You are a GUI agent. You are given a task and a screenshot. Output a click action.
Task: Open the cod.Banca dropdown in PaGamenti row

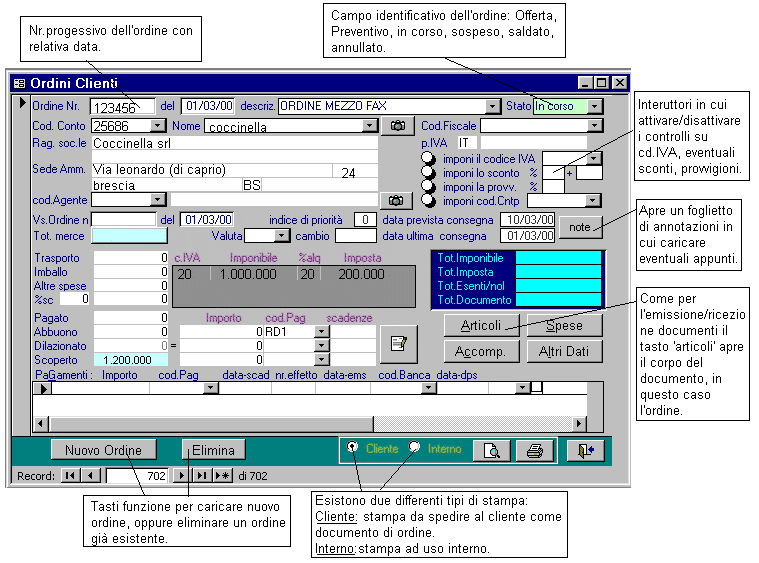[428, 388]
